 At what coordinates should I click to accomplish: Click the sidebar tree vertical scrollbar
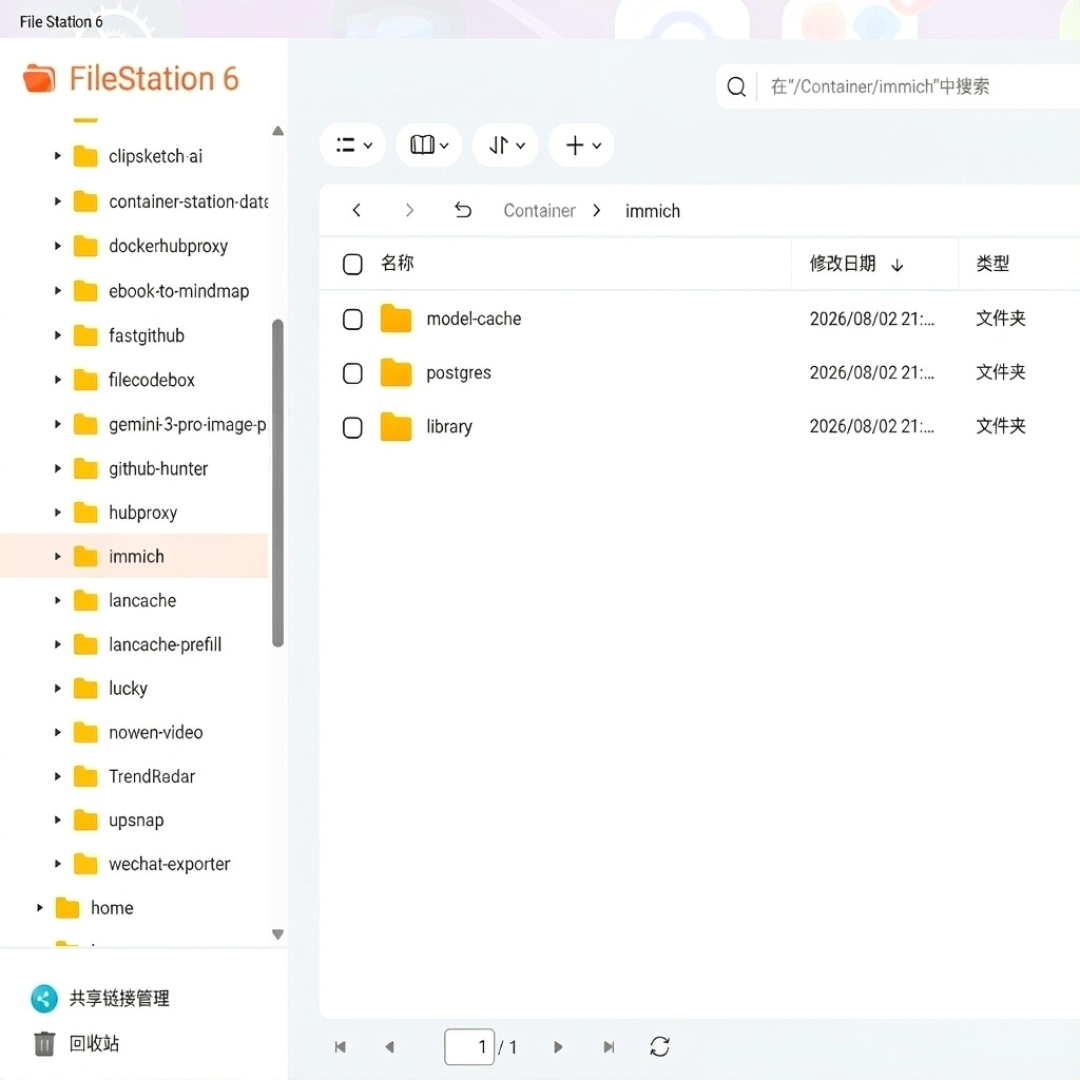pos(278,483)
